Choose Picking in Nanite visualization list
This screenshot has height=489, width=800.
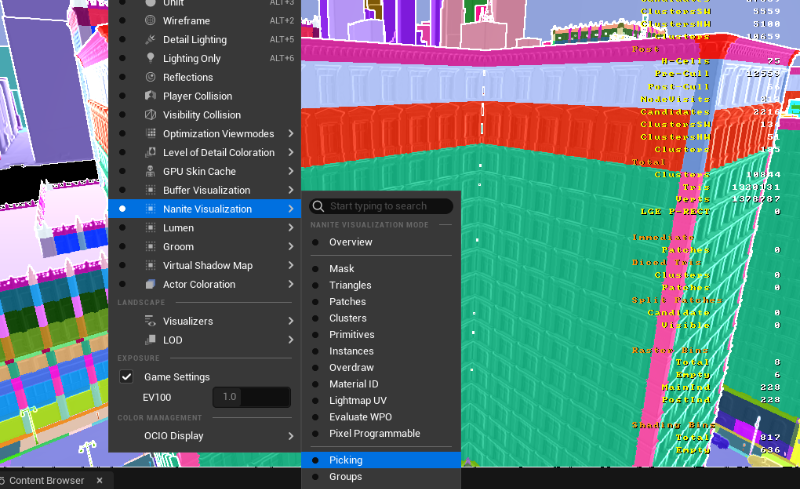[346, 460]
